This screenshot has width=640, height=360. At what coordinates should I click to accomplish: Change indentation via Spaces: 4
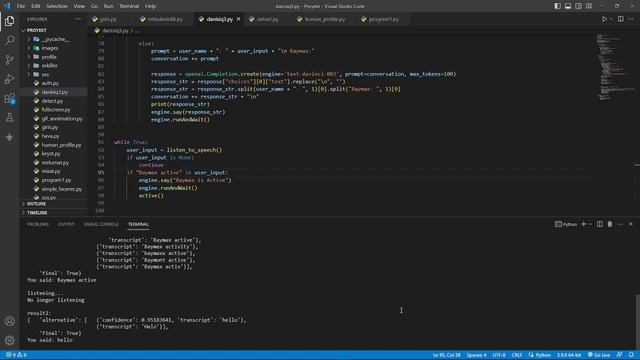[x=476, y=355]
